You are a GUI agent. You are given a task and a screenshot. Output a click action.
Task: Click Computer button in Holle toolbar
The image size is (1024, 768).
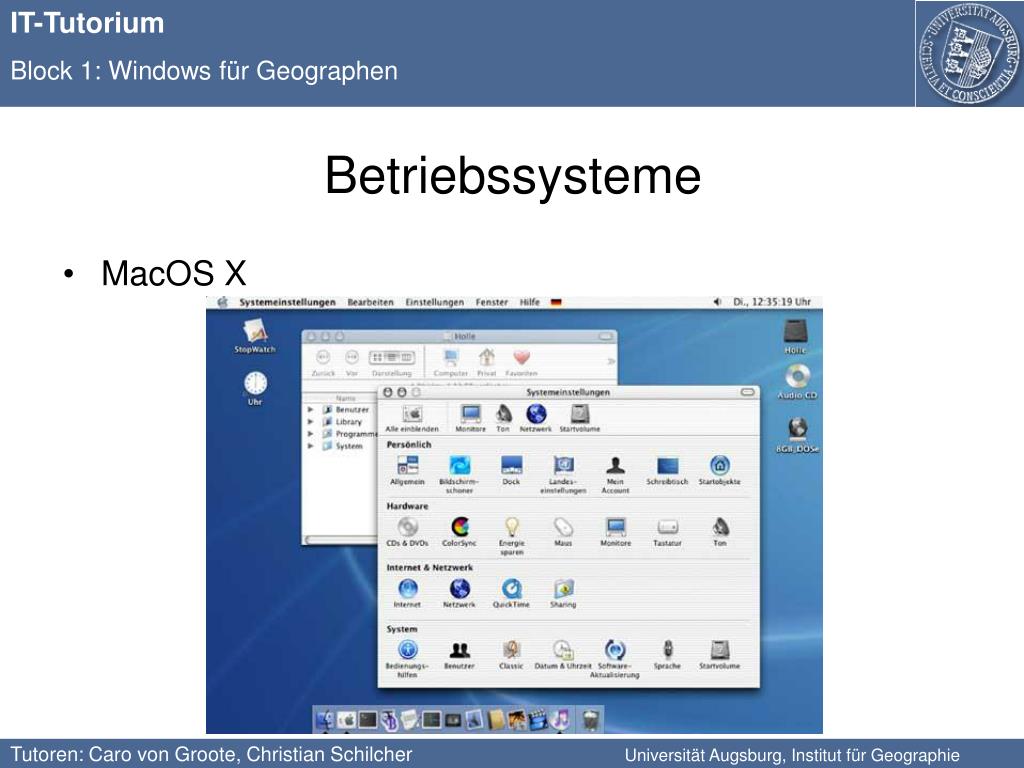pyautogui.click(x=451, y=363)
